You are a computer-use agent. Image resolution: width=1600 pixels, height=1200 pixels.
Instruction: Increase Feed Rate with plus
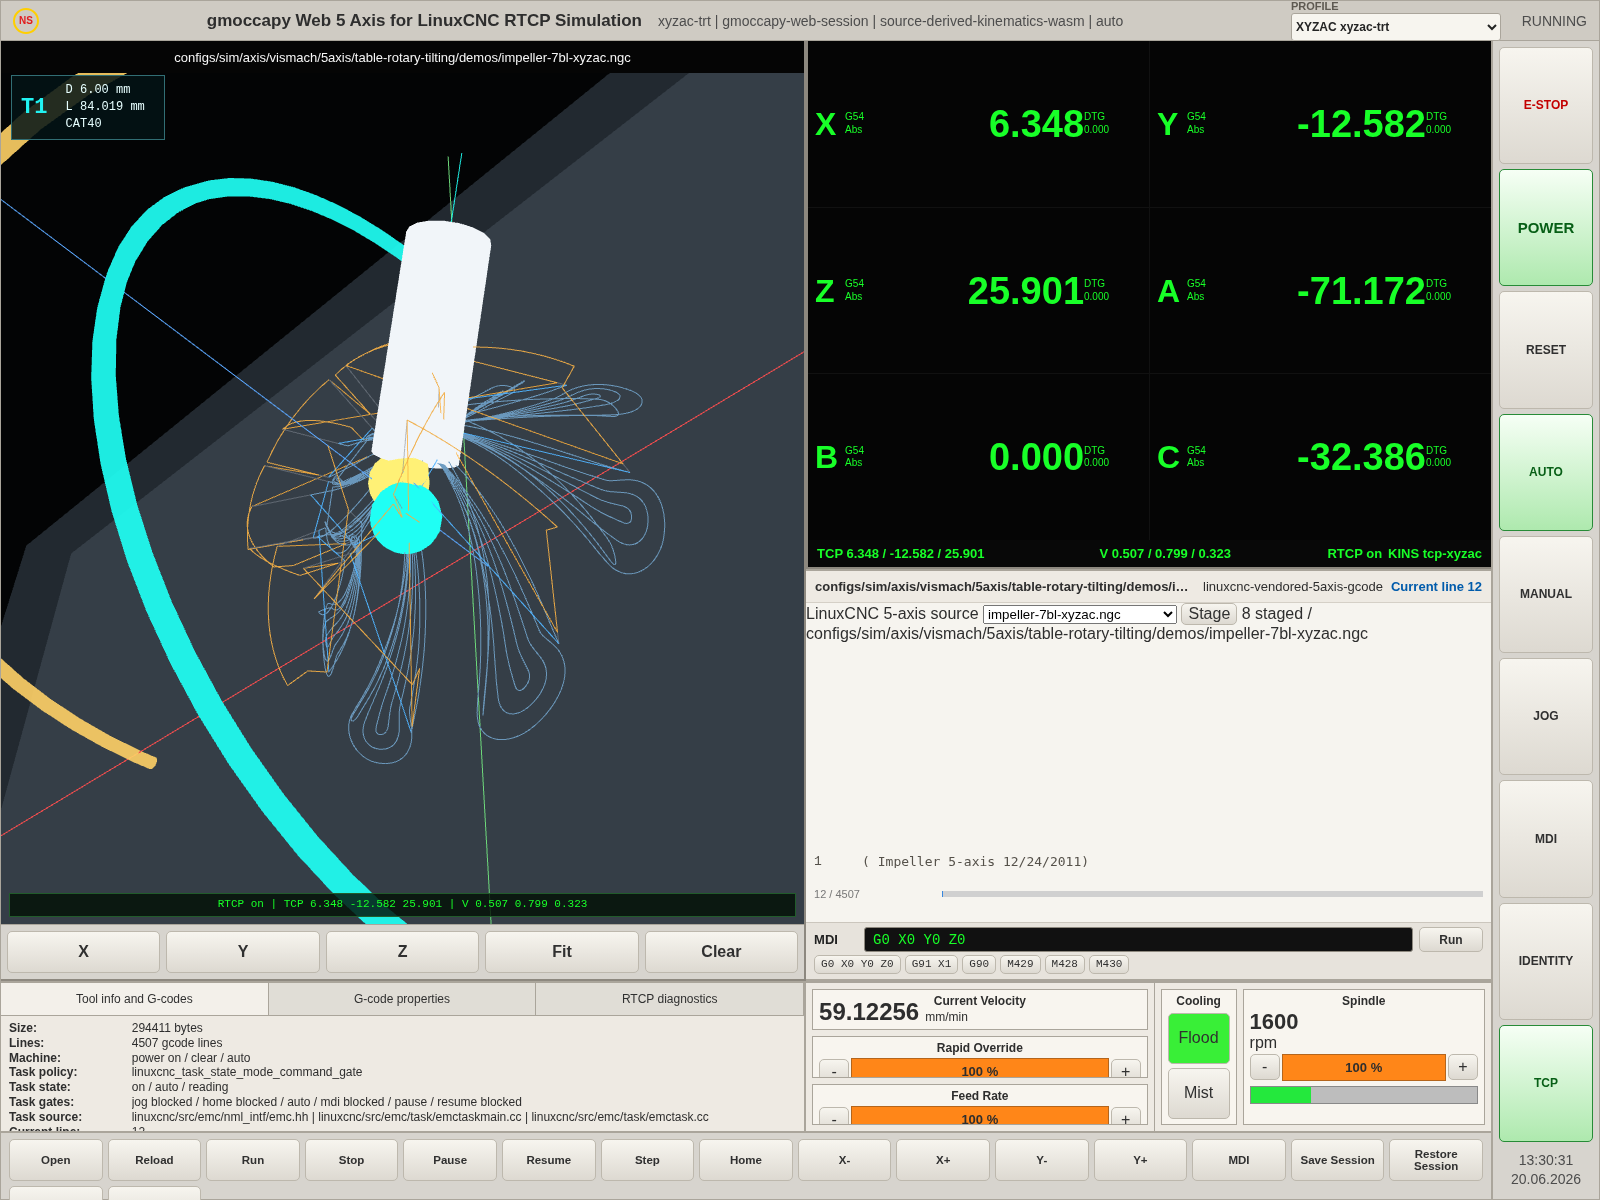[1125, 1117]
